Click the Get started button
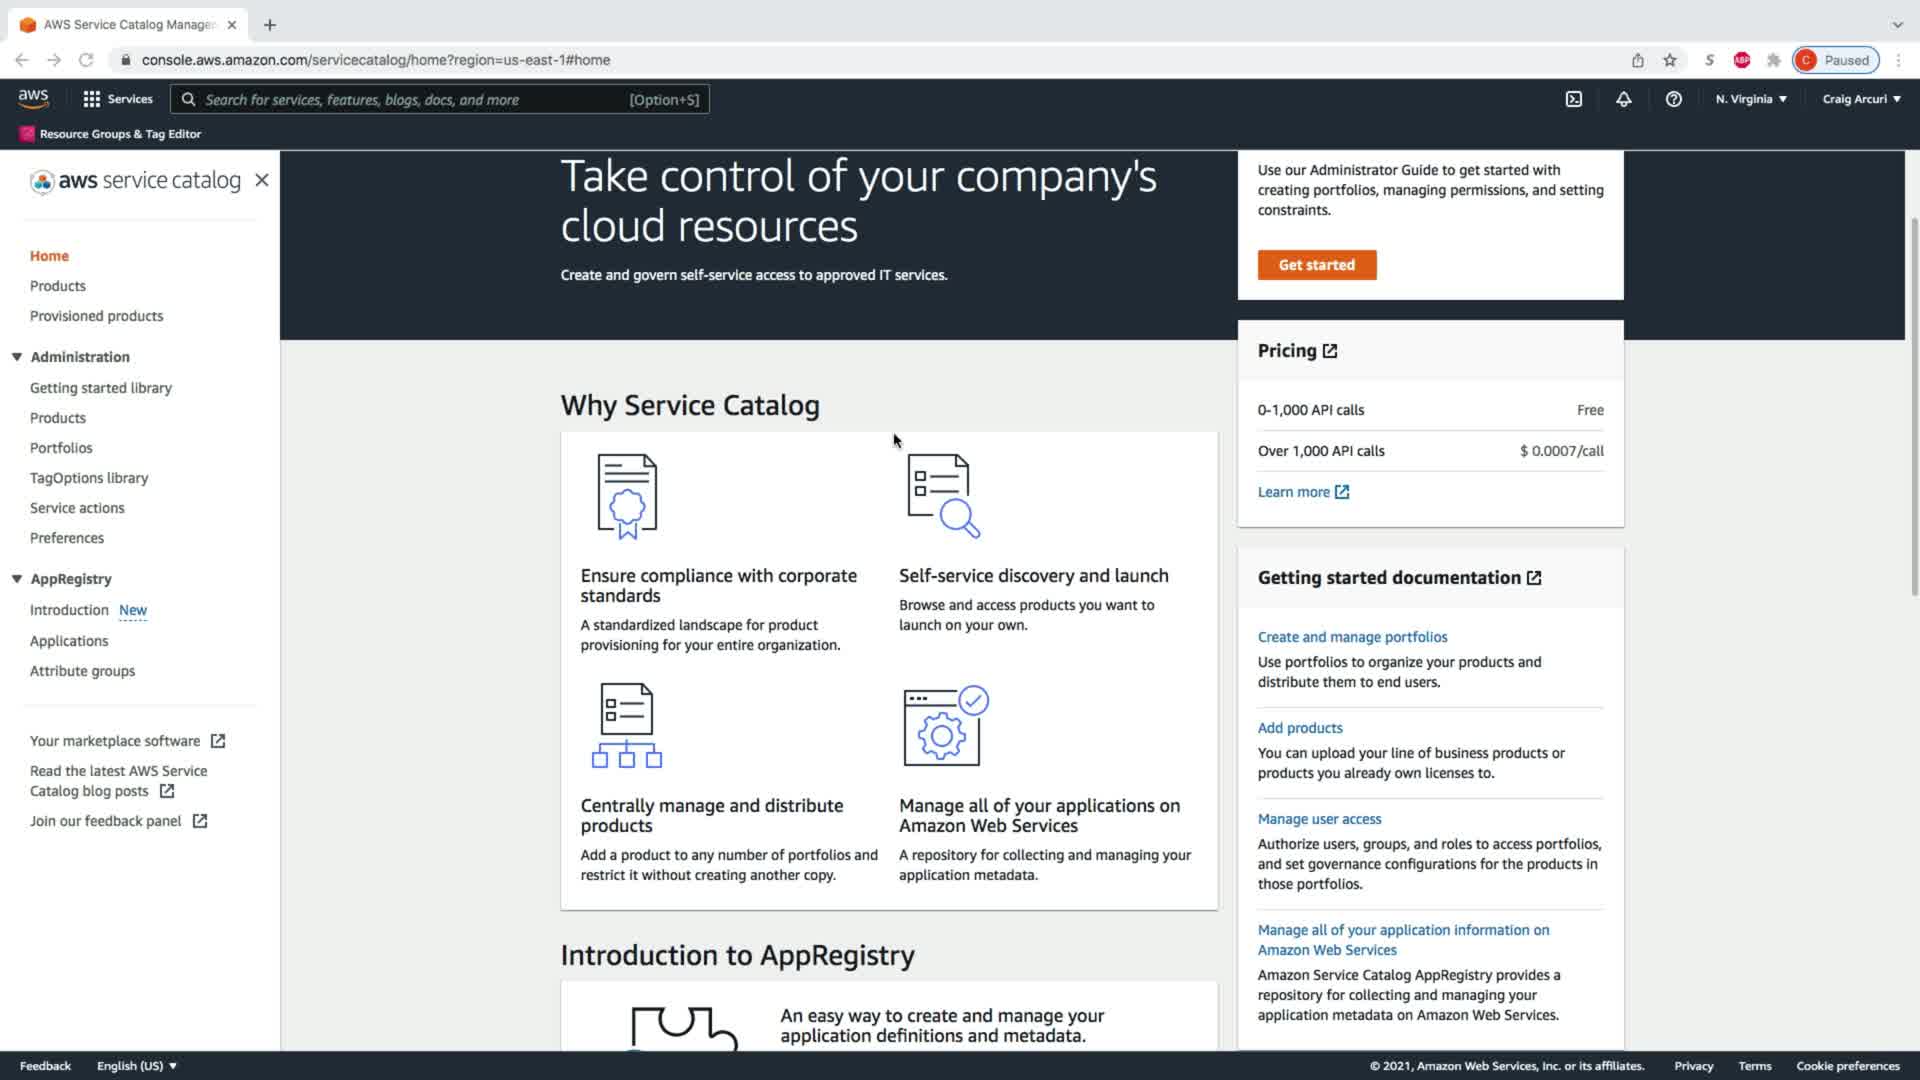 [1316, 265]
